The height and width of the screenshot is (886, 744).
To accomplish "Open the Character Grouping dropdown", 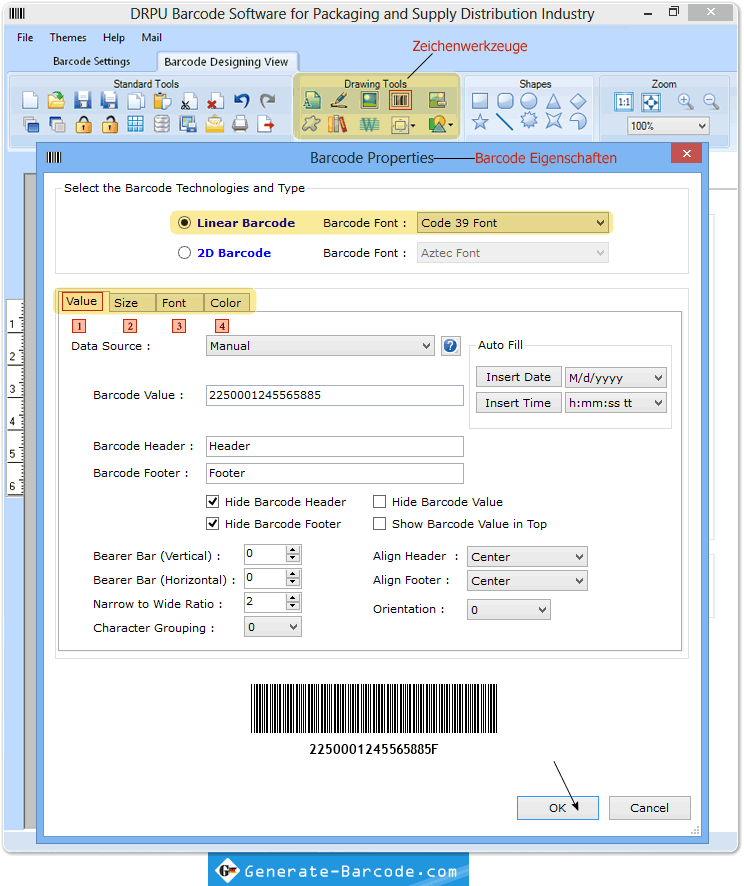I will tap(272, 627).
